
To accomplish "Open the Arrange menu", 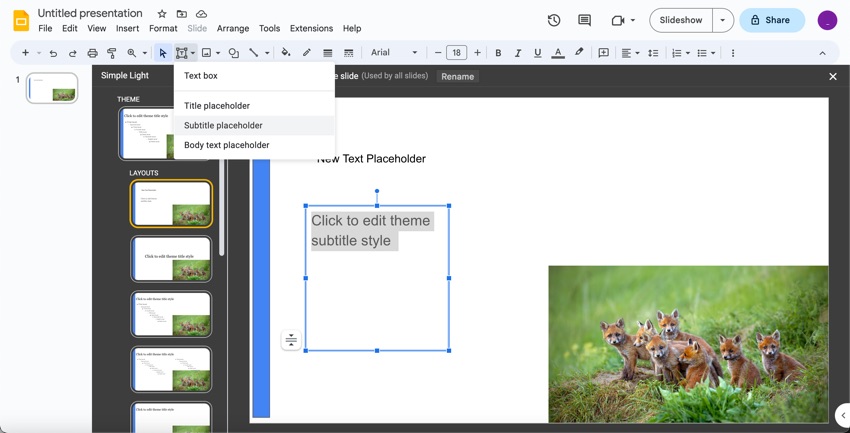I will click(x=233, y=28).
